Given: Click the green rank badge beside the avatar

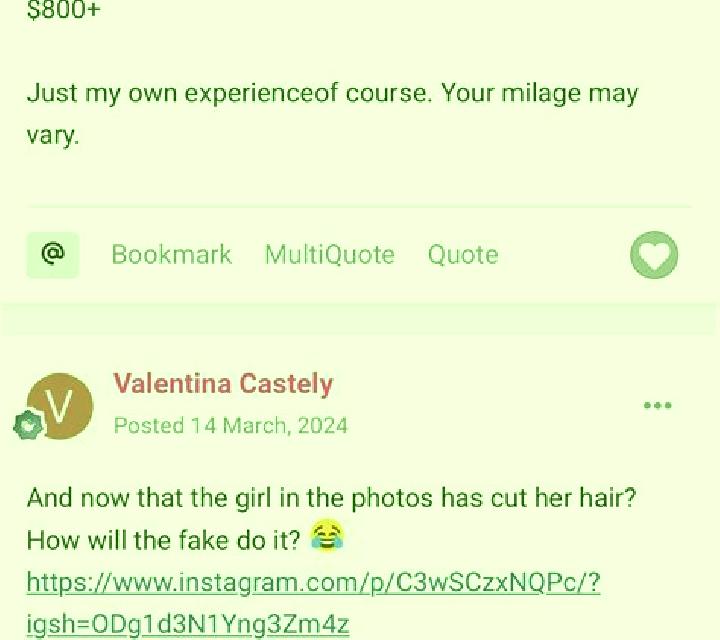Looking at the screenshot, I should point(28,425).
